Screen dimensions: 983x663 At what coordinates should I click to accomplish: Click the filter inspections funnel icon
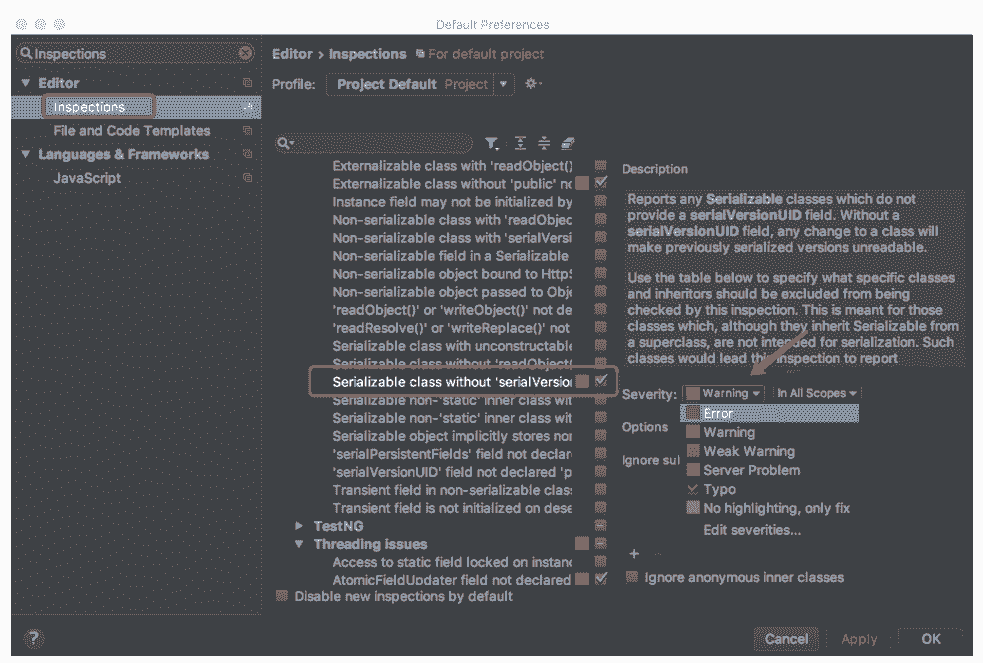click(x=491, y=144)
